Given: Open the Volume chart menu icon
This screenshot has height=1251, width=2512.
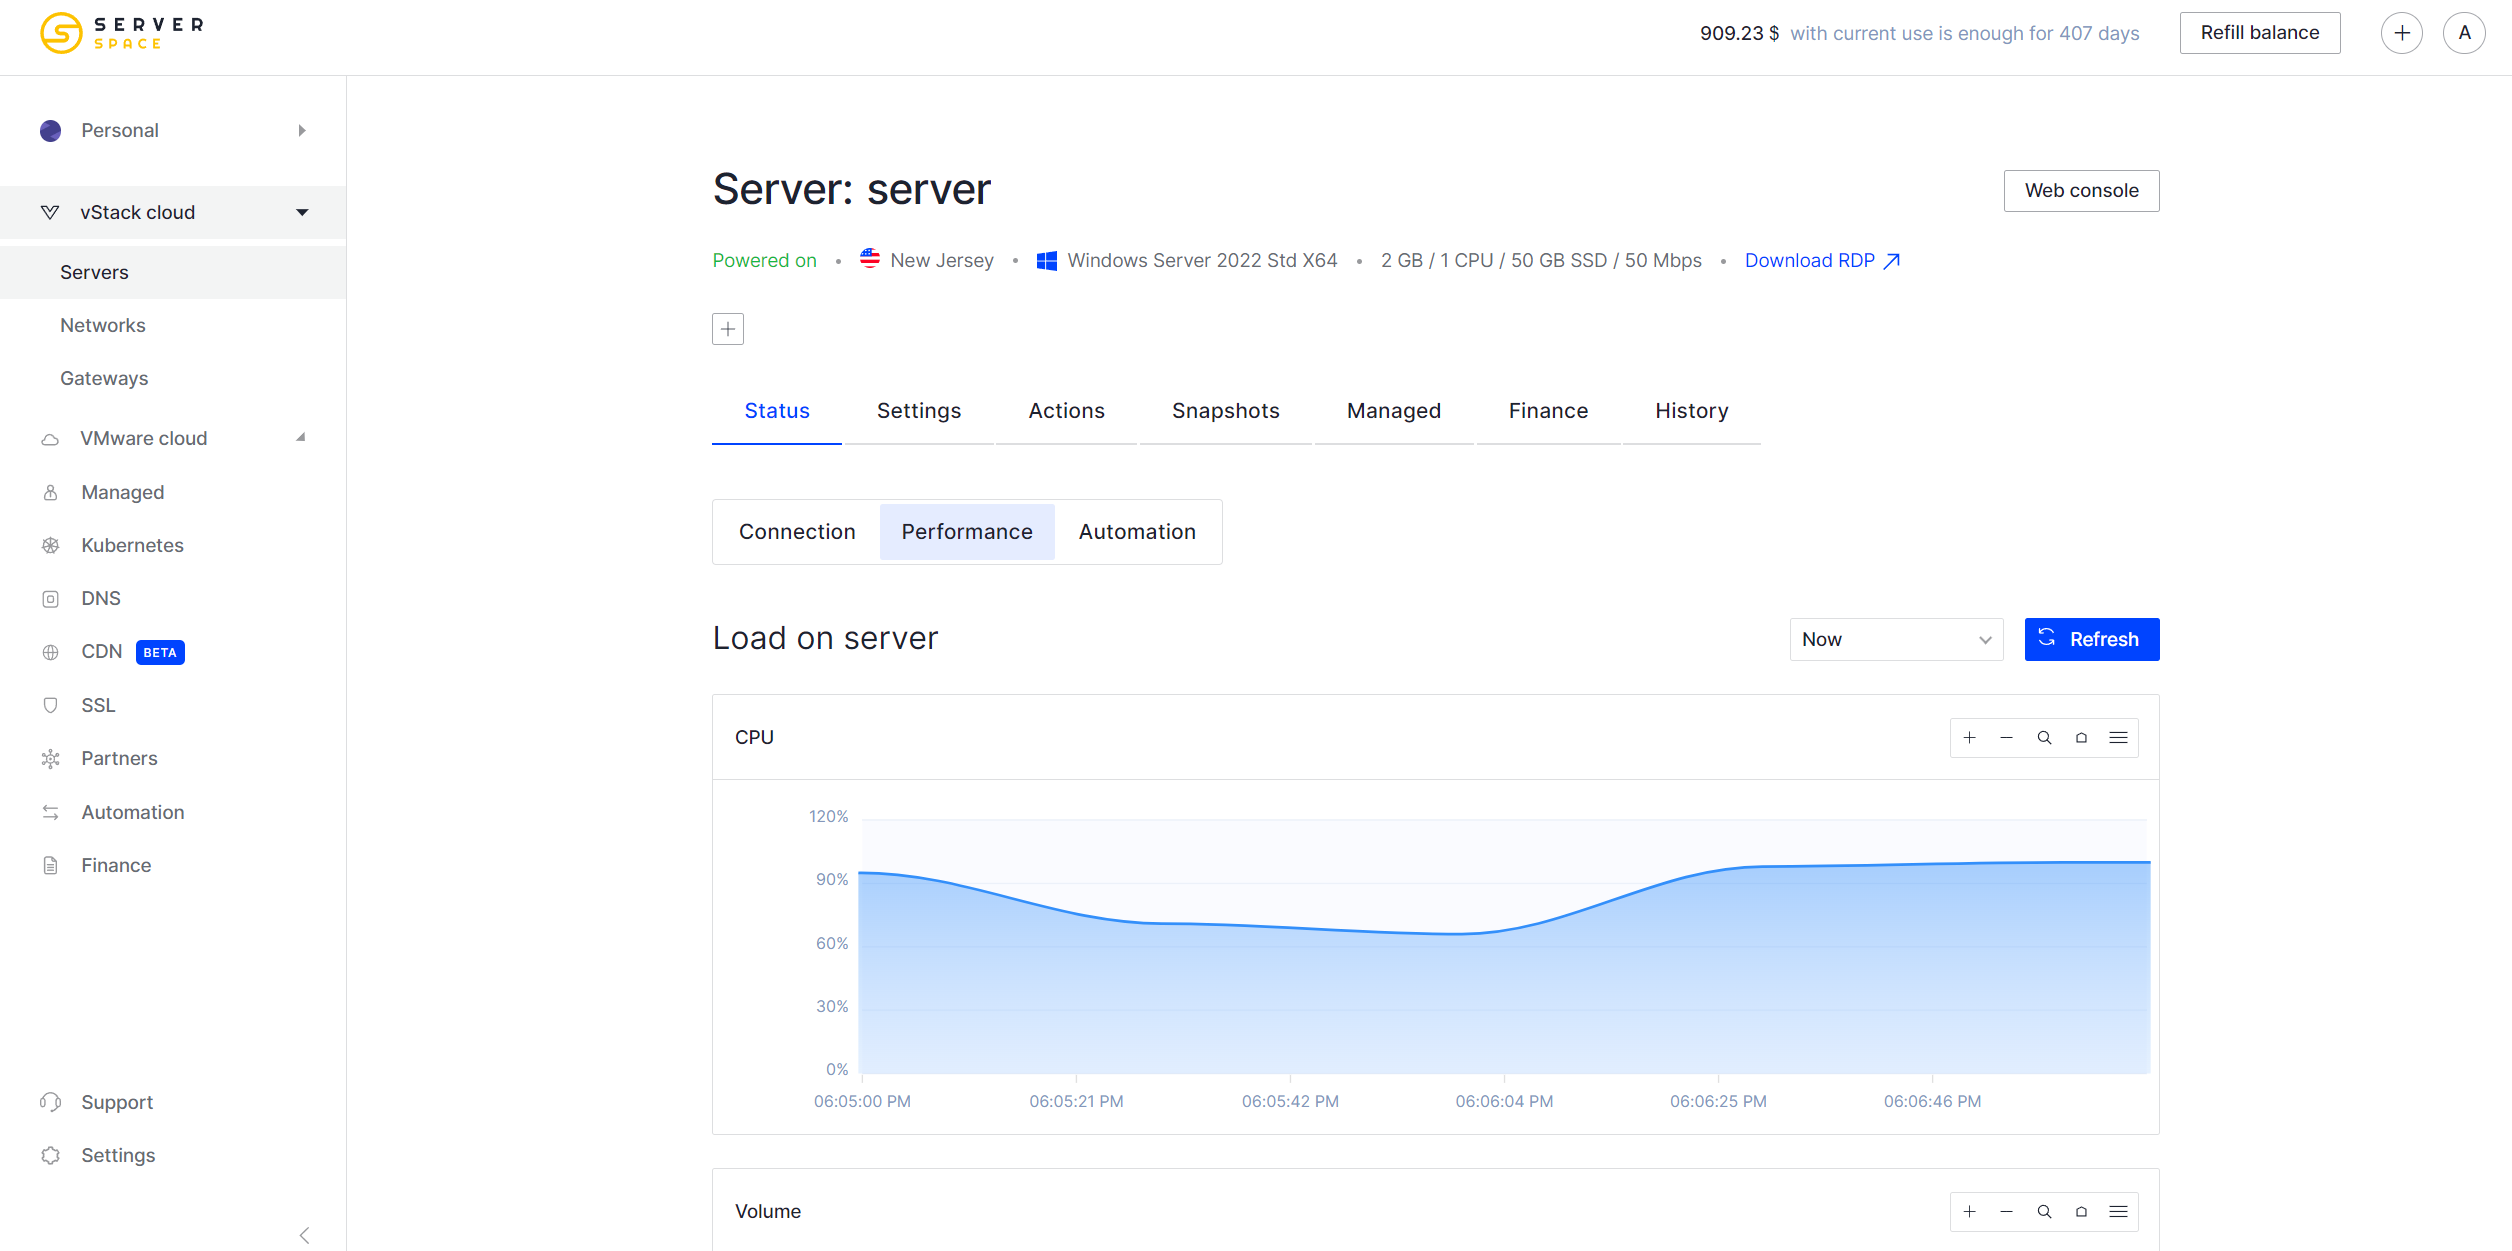Looking at the screenshot, I should tap(2118, 1211).
